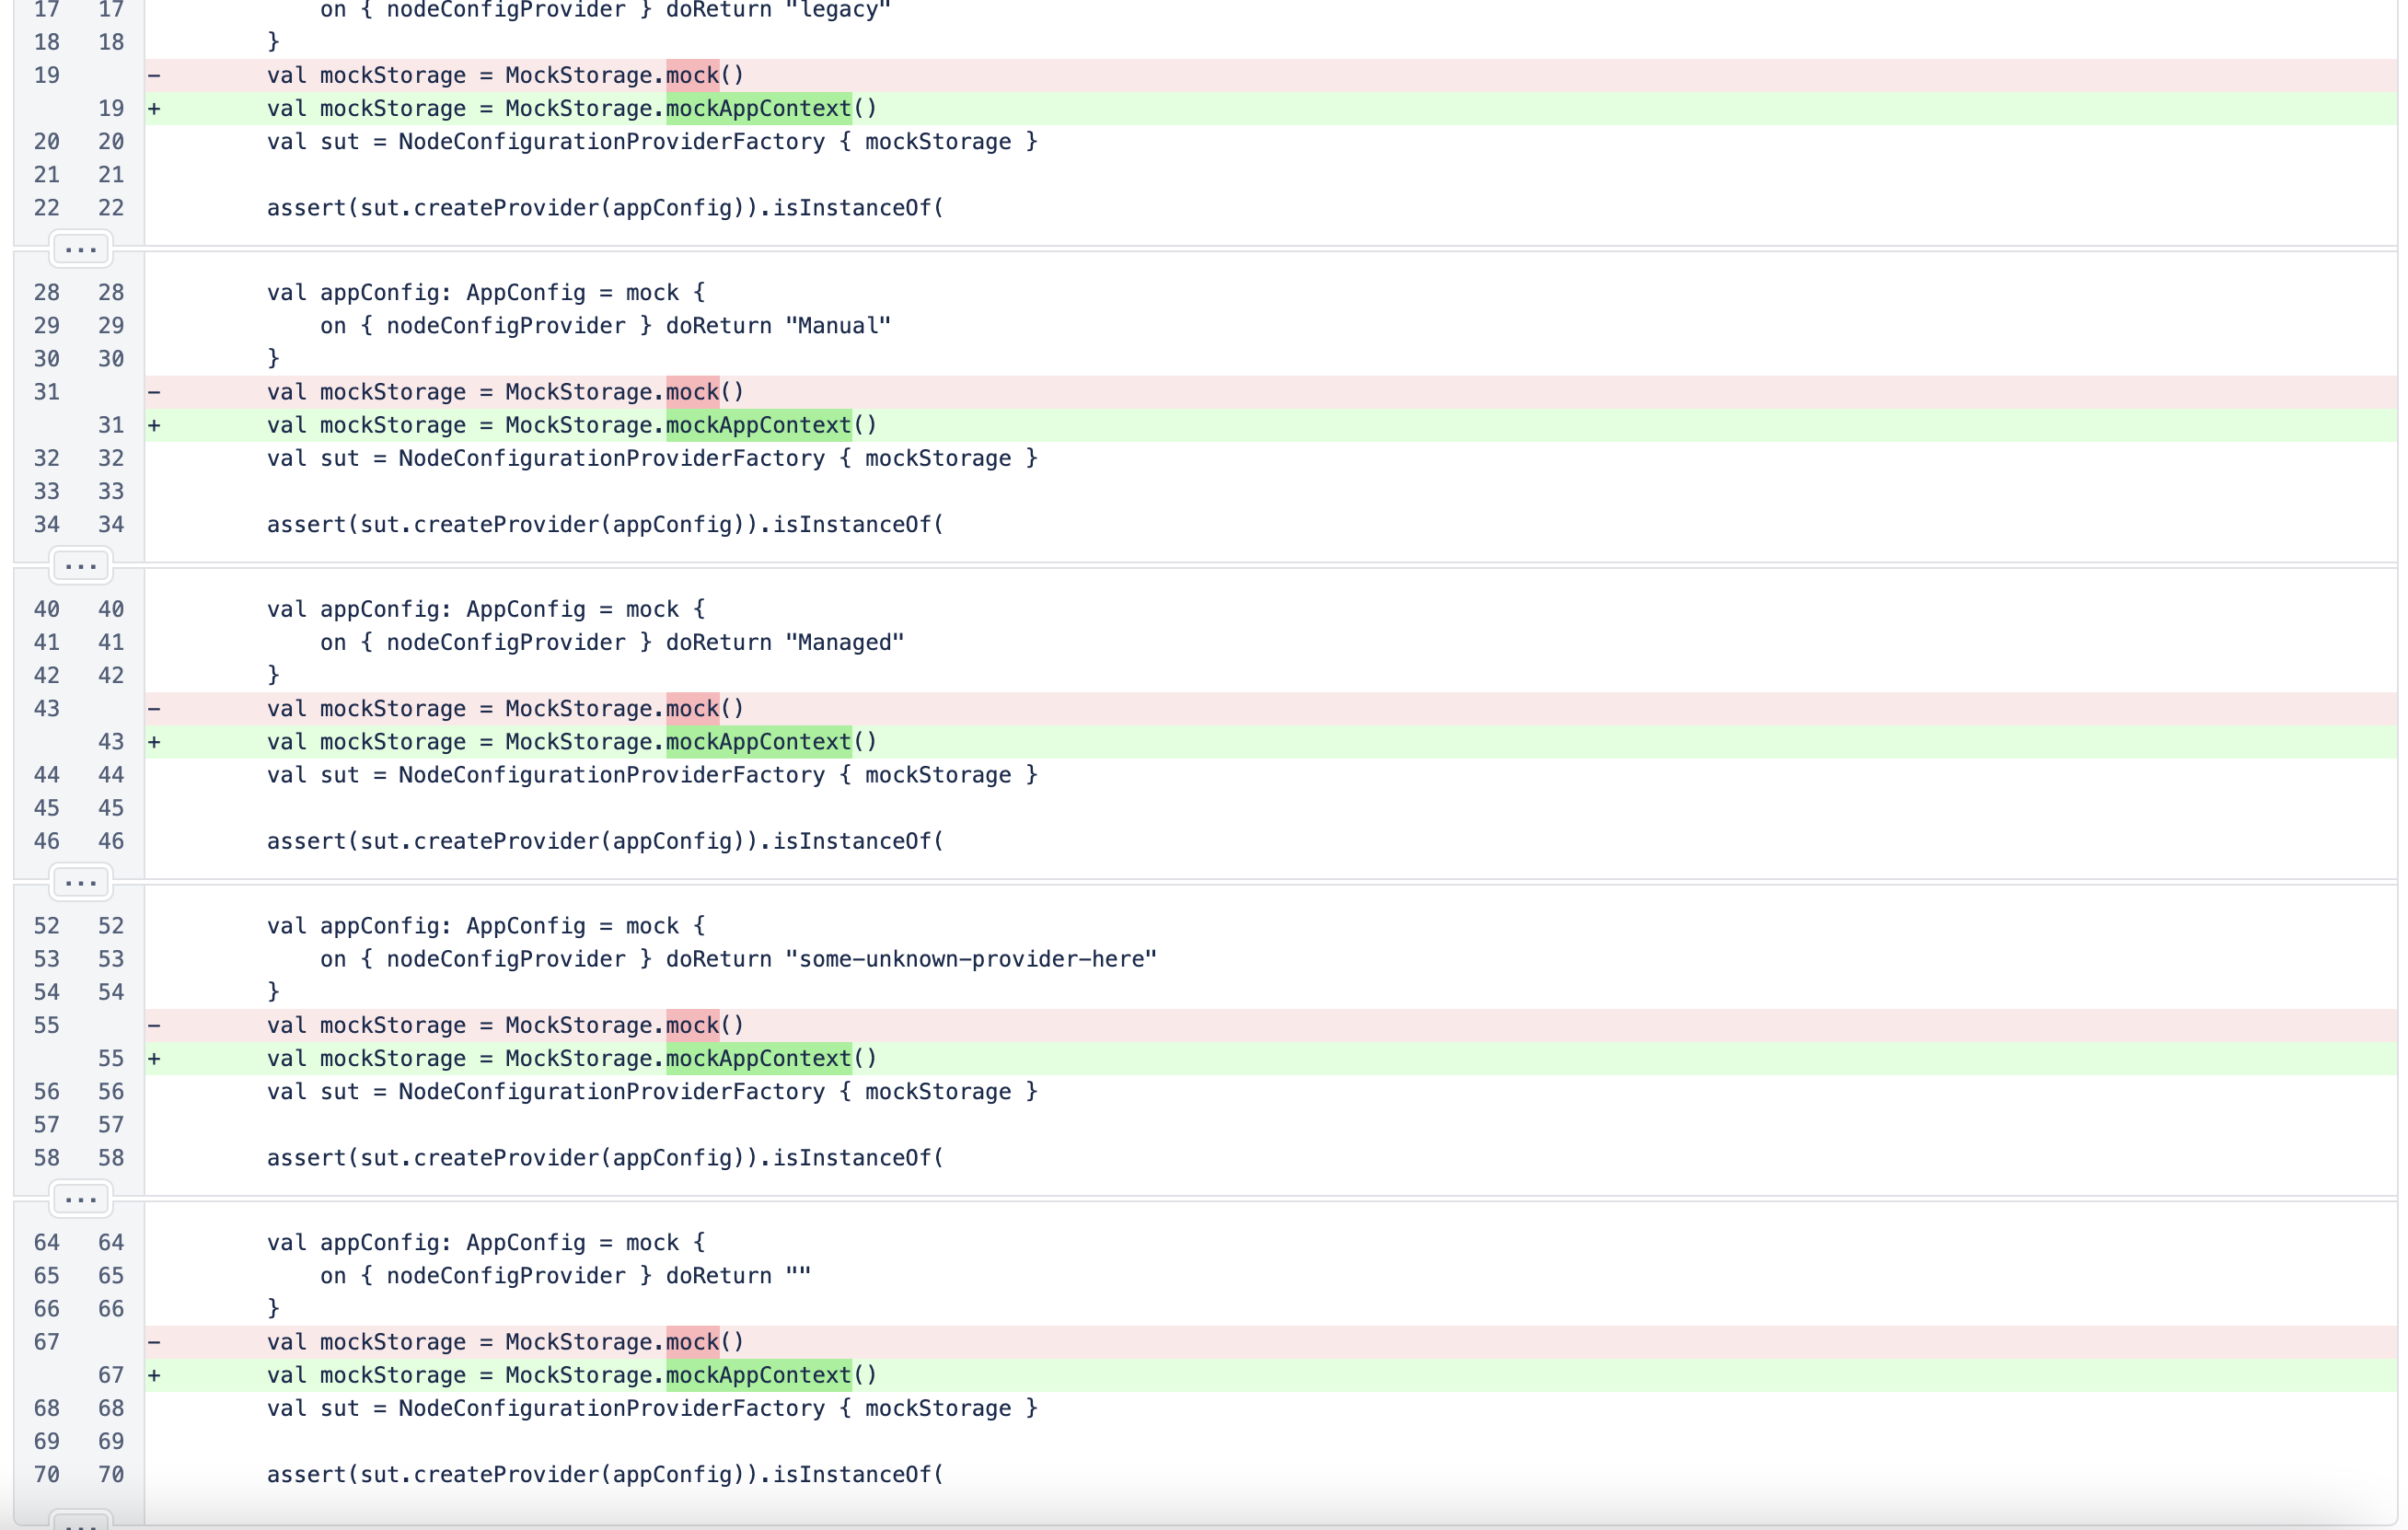Click highlighted mockAppContext on added line 31
Image resolution: width=2408 pixels, height=1530 pixels.
[x=758, y=425]
